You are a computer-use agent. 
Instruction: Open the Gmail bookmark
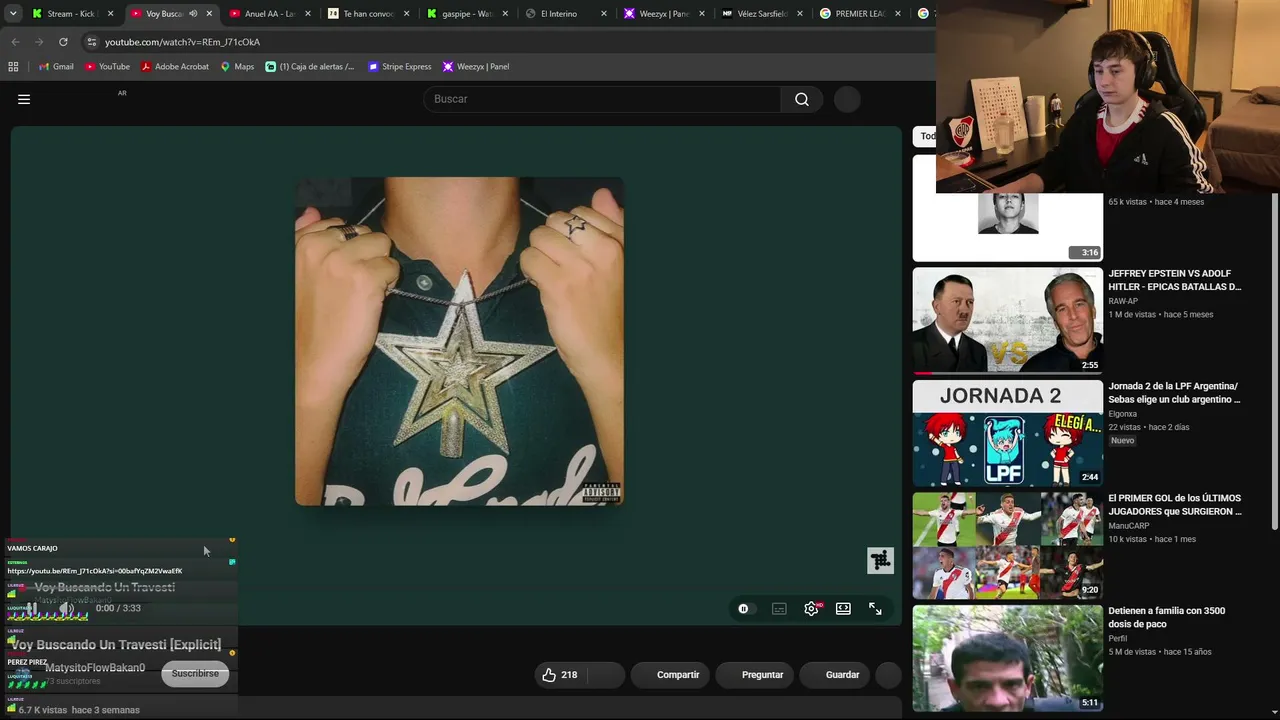(56, 67)
